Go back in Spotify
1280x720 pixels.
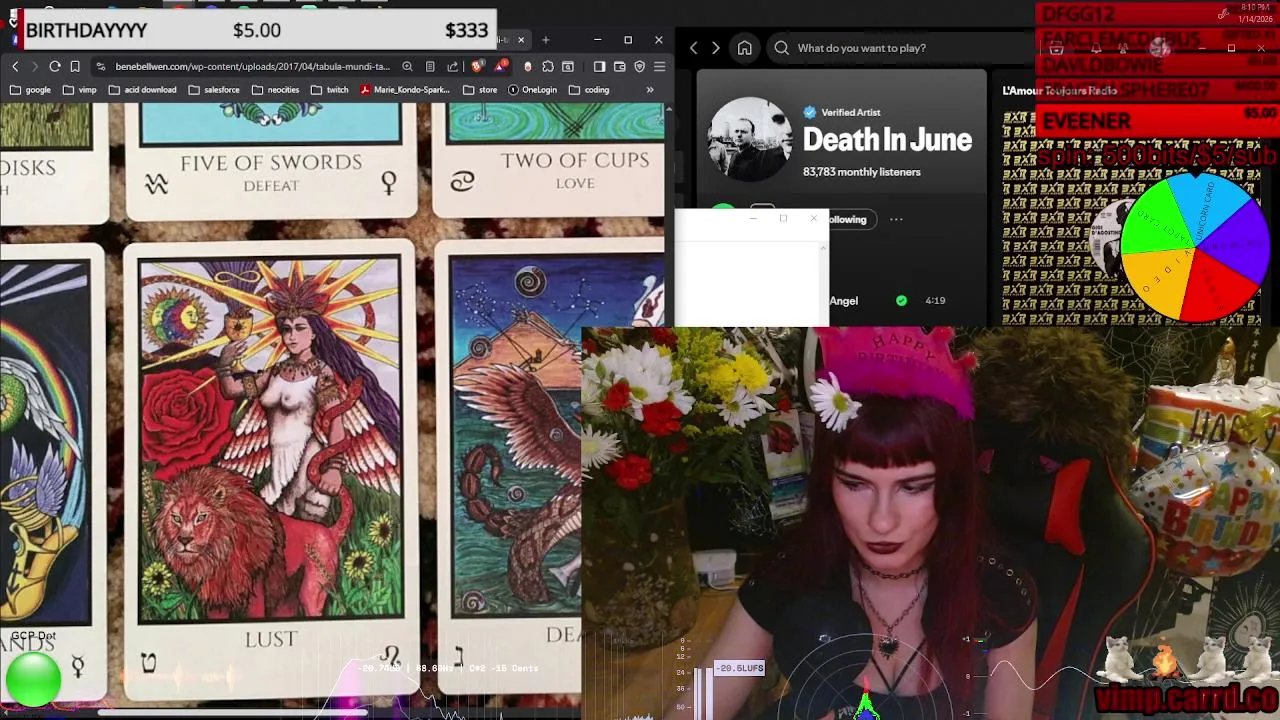[694, 48]
